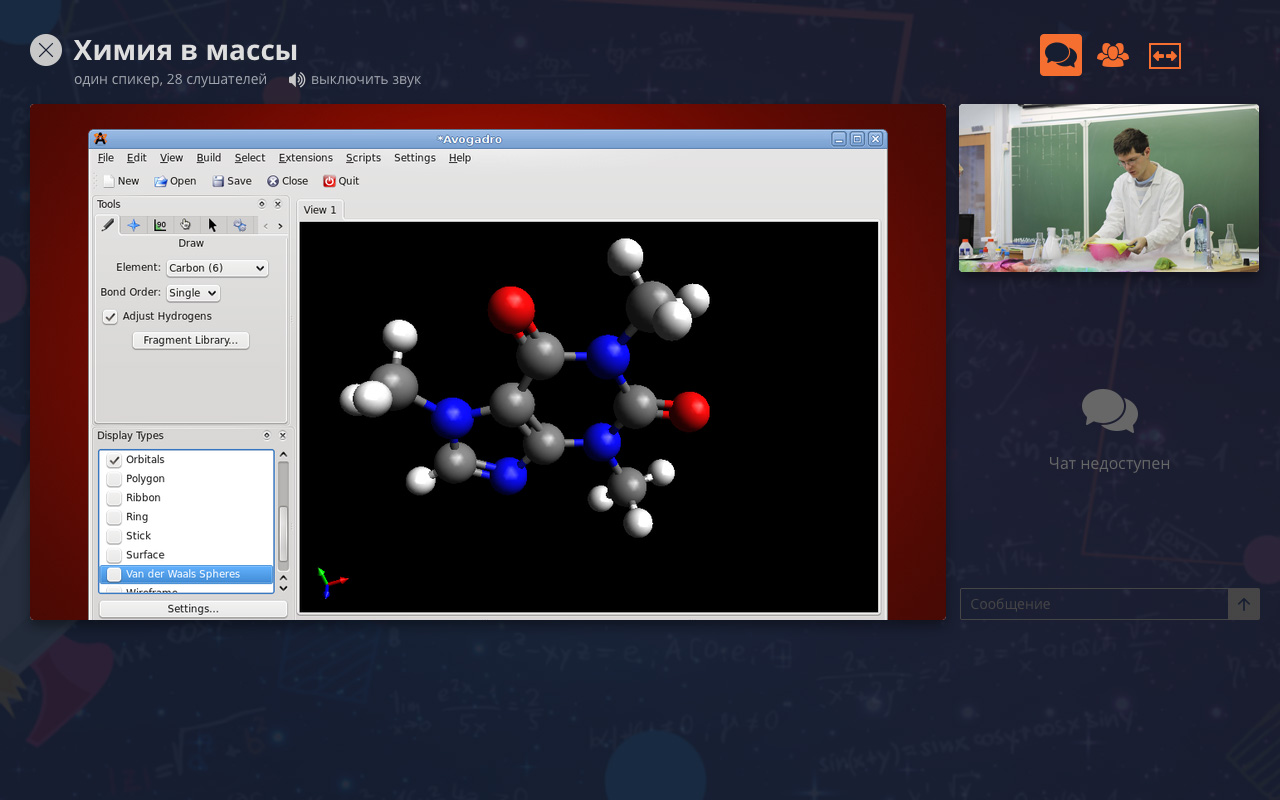Viewport: 1280px width, 800px height.
Task: Click Quit toolbar button
Action: [341, 181]
